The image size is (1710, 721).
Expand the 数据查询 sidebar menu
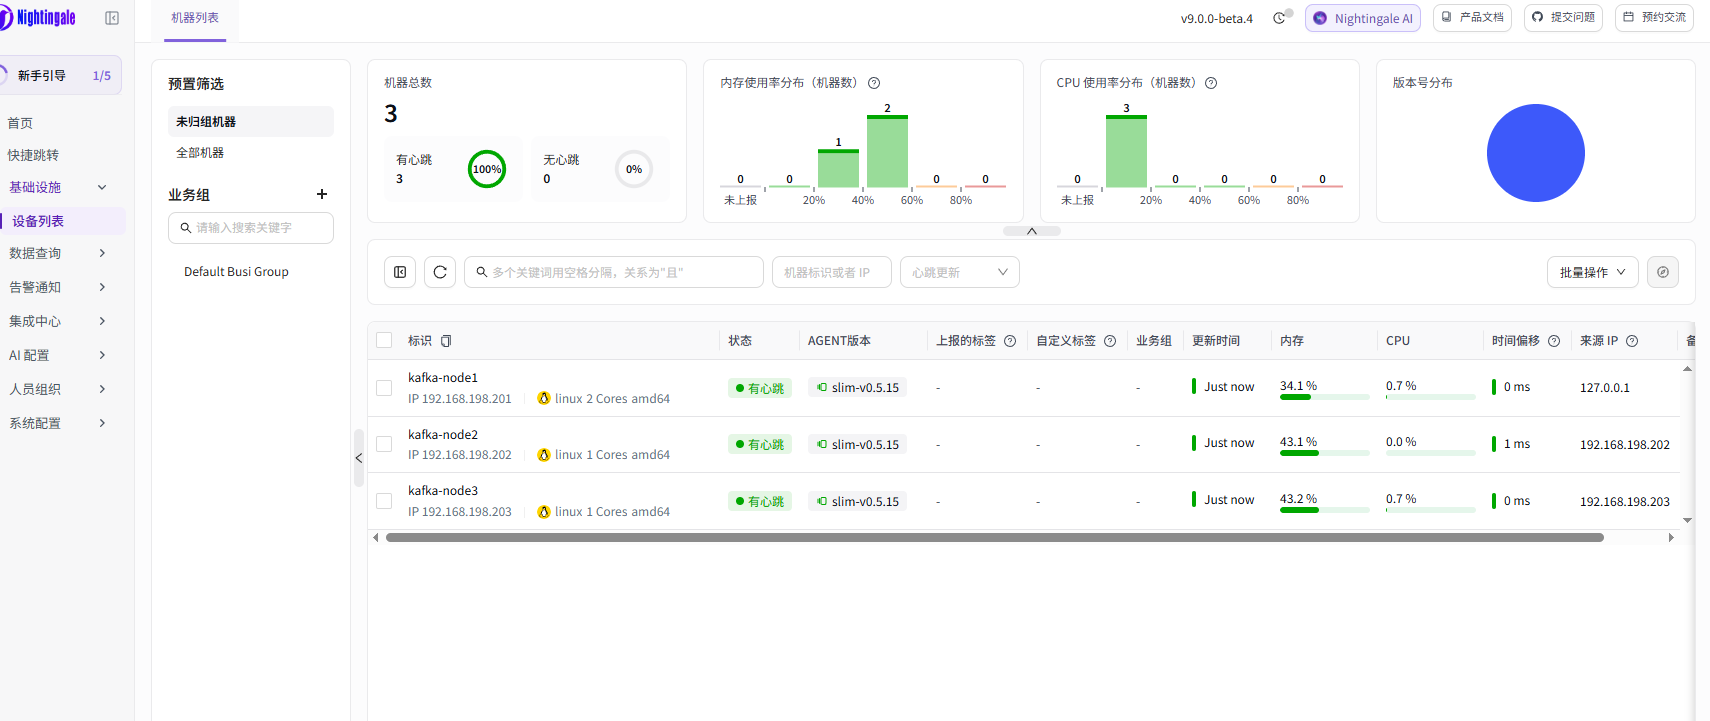(58, 253)
